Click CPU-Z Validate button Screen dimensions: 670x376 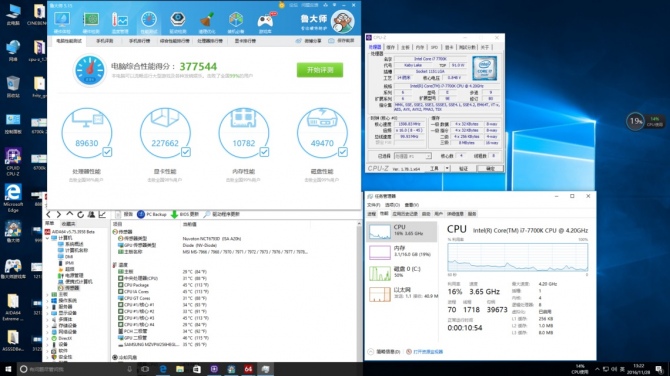(464, 169)
